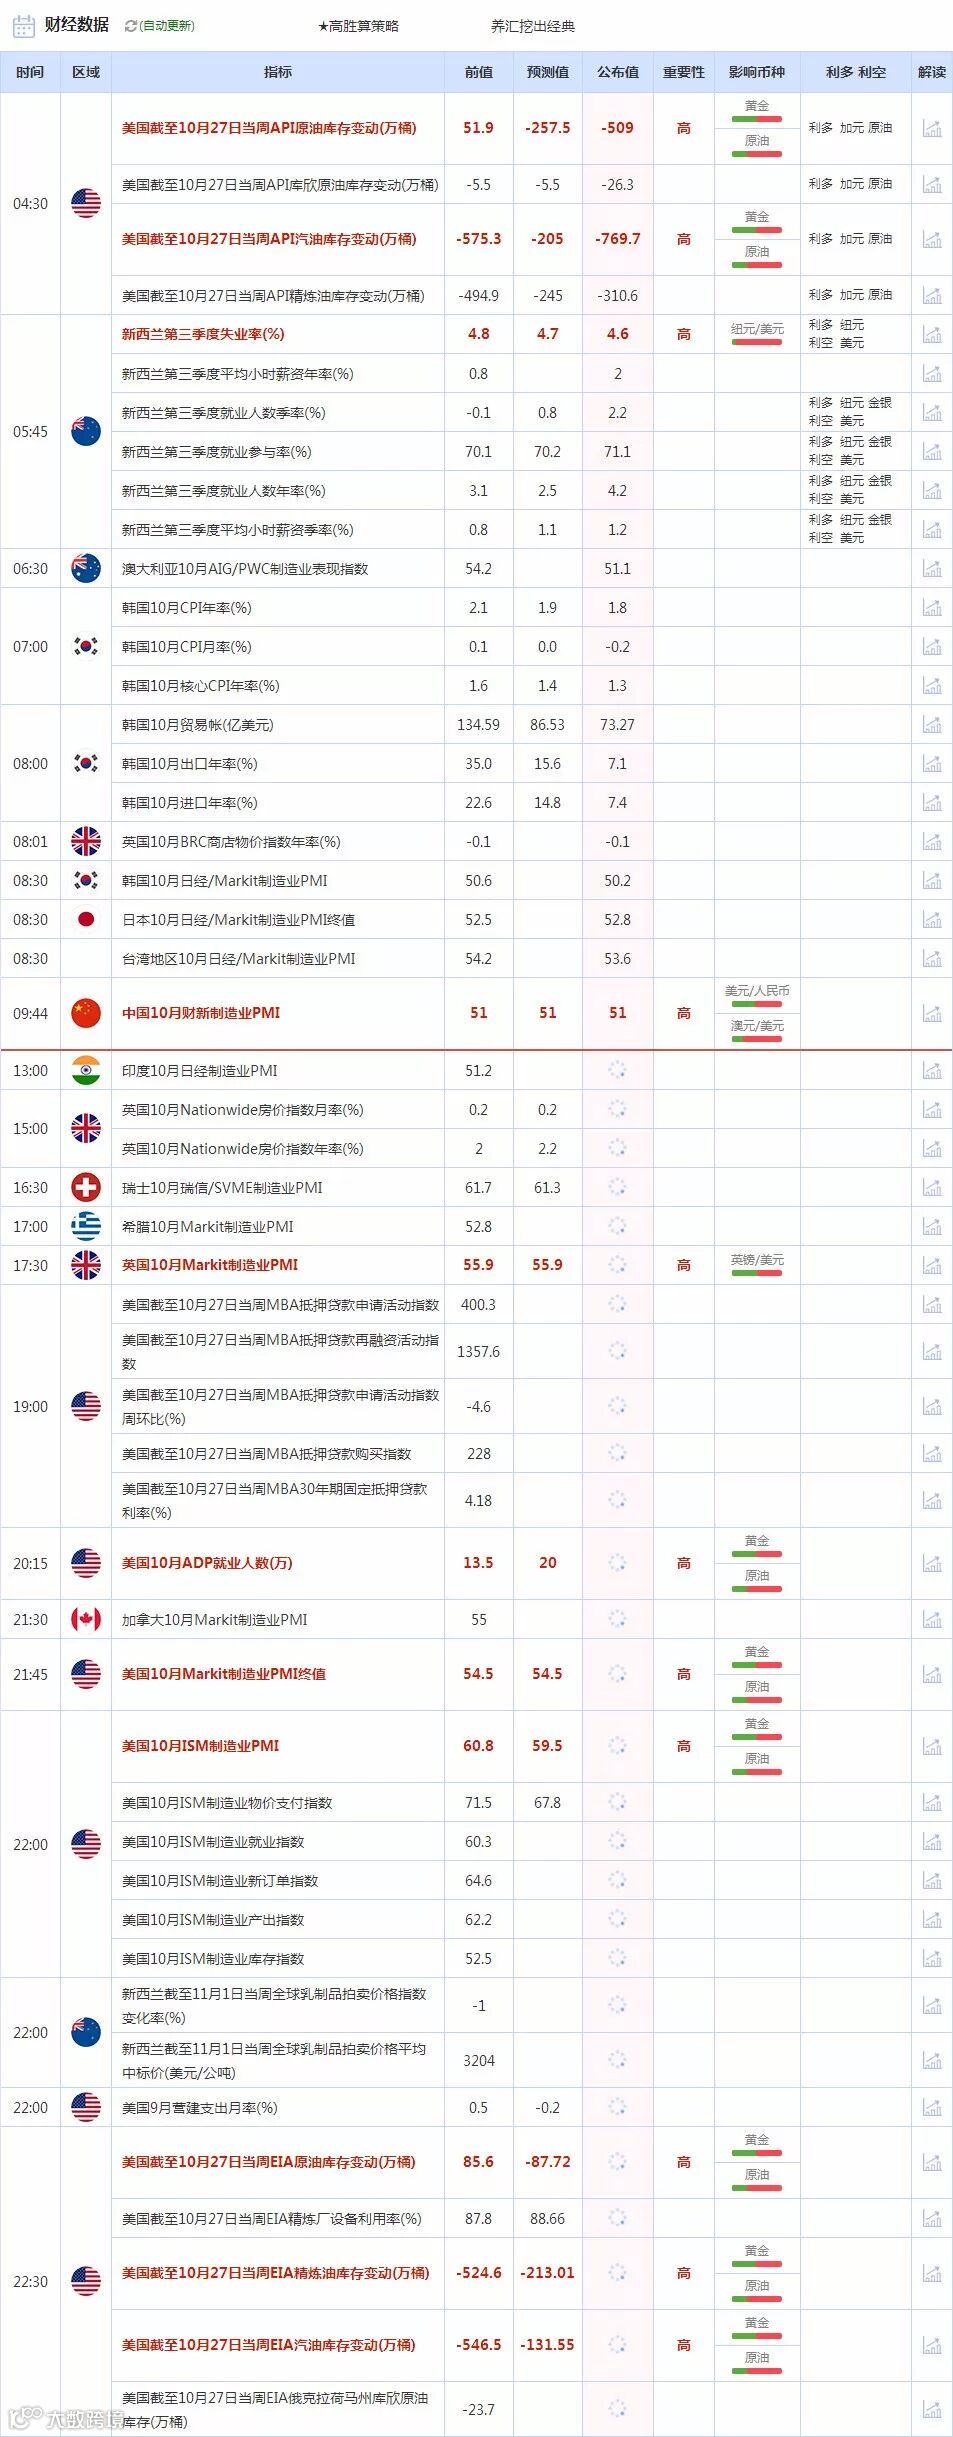Open chart icon for 英国BRC商店物价指数 row
The height and width of the screenshot is (2437, 953).
click(932, 841)
